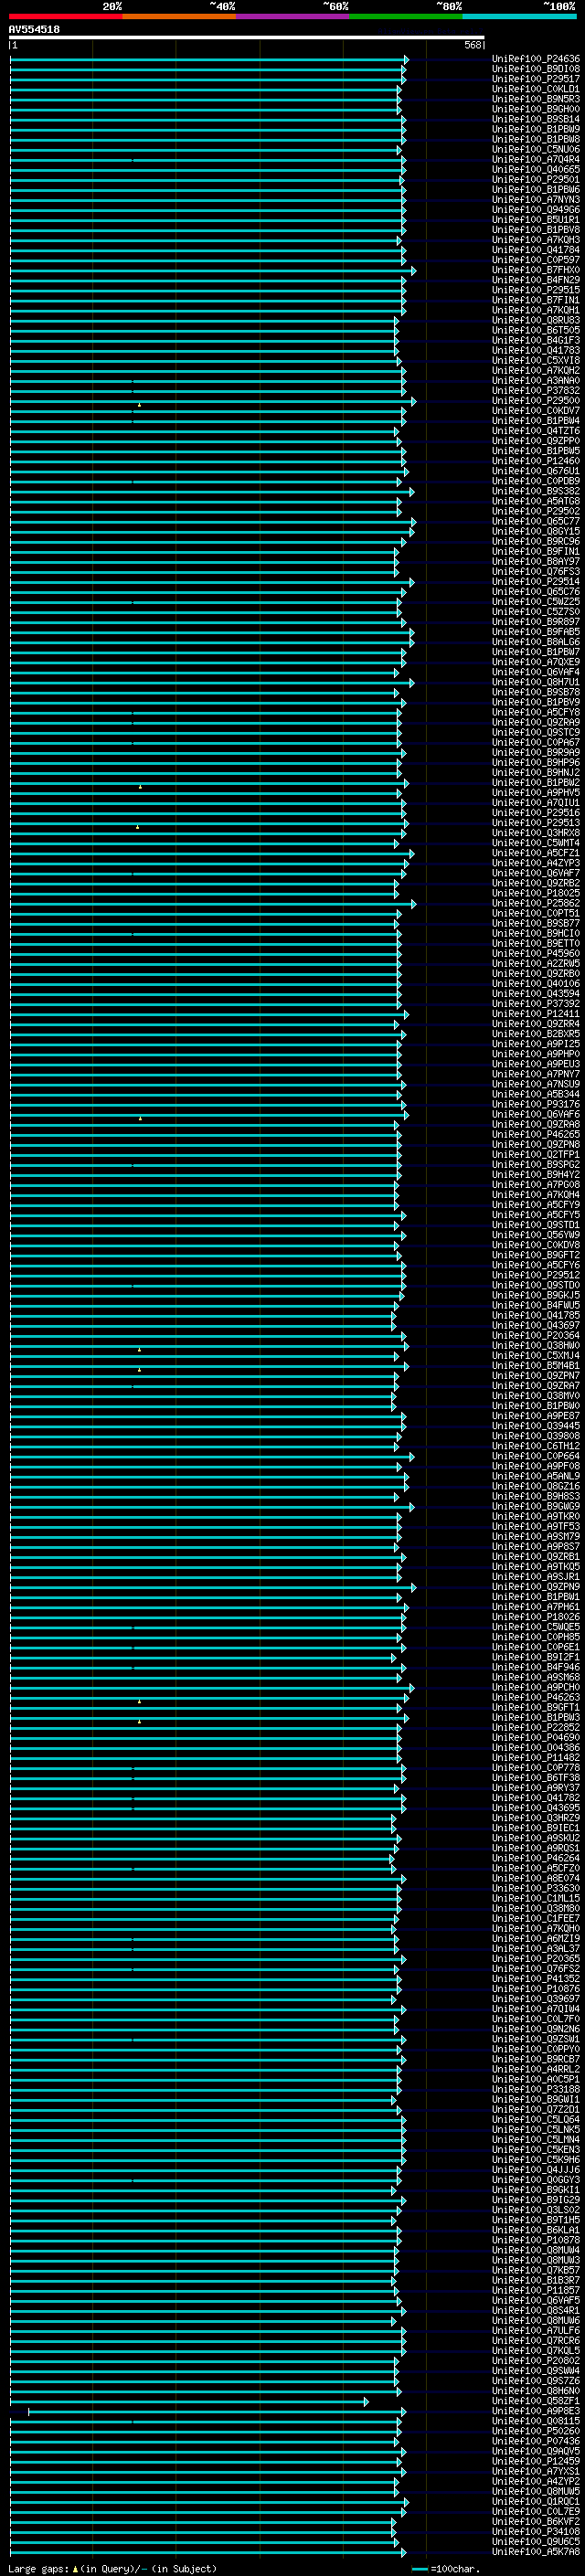Screen dimensions: 585x2576
Task: Click UniRef100_Q56YW9 label
Action: [x=536, y=1235]
